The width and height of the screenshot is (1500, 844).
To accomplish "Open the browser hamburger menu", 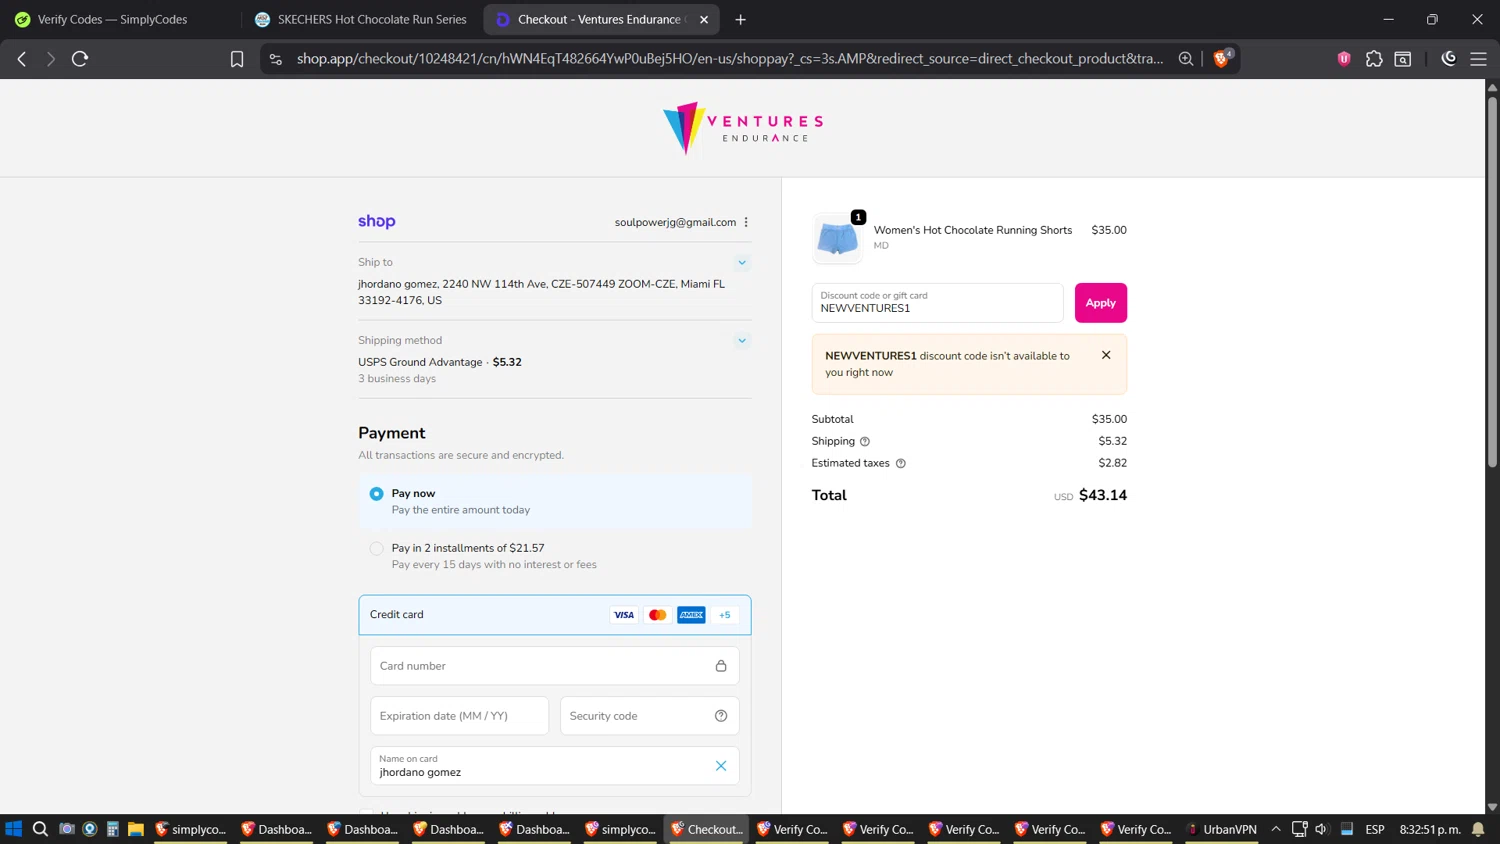I will tap(1478, 59).
